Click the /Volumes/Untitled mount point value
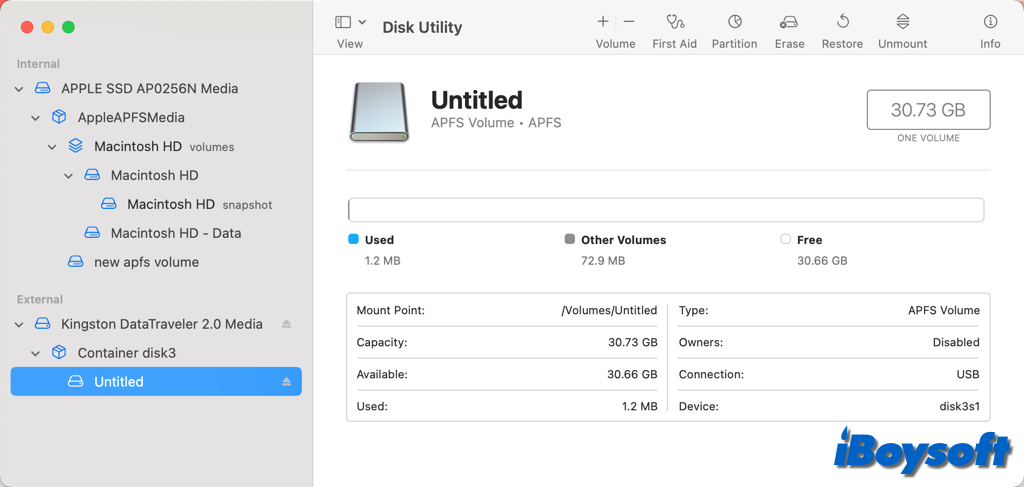The image size is (1024, 487). tap(609, 310)
